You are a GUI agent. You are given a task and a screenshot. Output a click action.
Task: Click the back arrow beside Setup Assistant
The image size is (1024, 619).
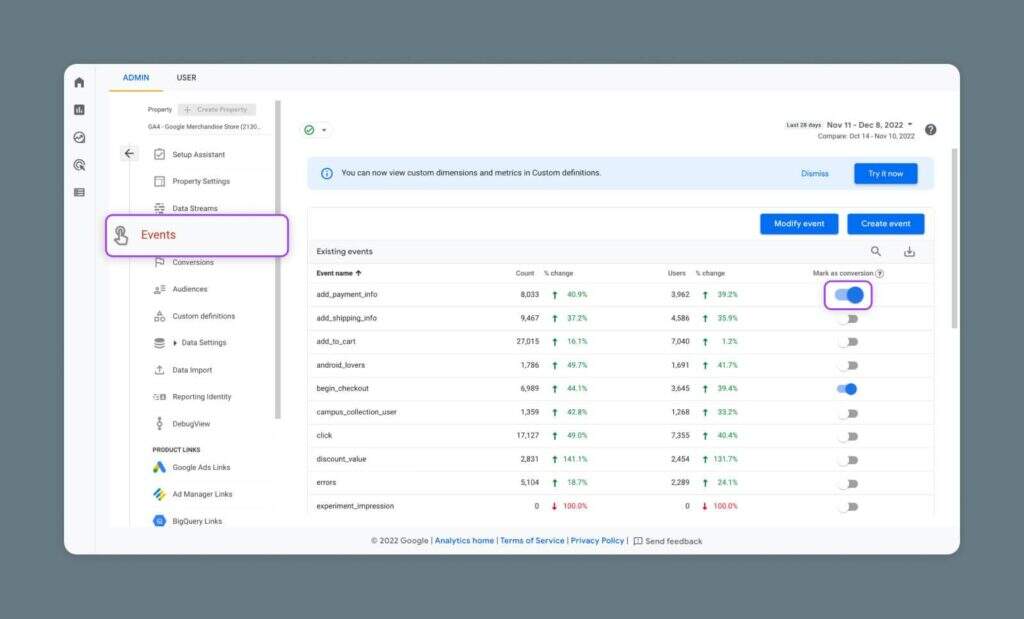(x=129, y=154)
